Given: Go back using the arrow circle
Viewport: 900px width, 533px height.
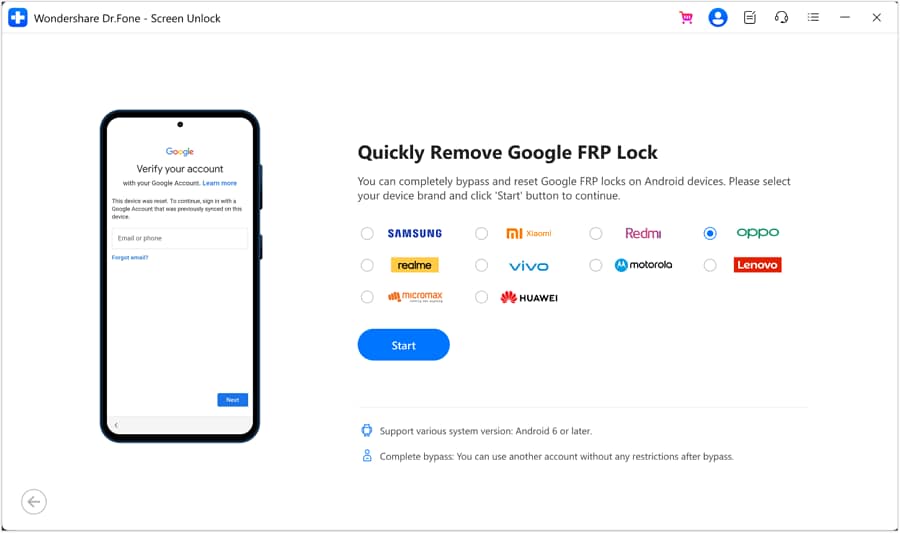Looking at the screenshot, I should pos(34,502).
